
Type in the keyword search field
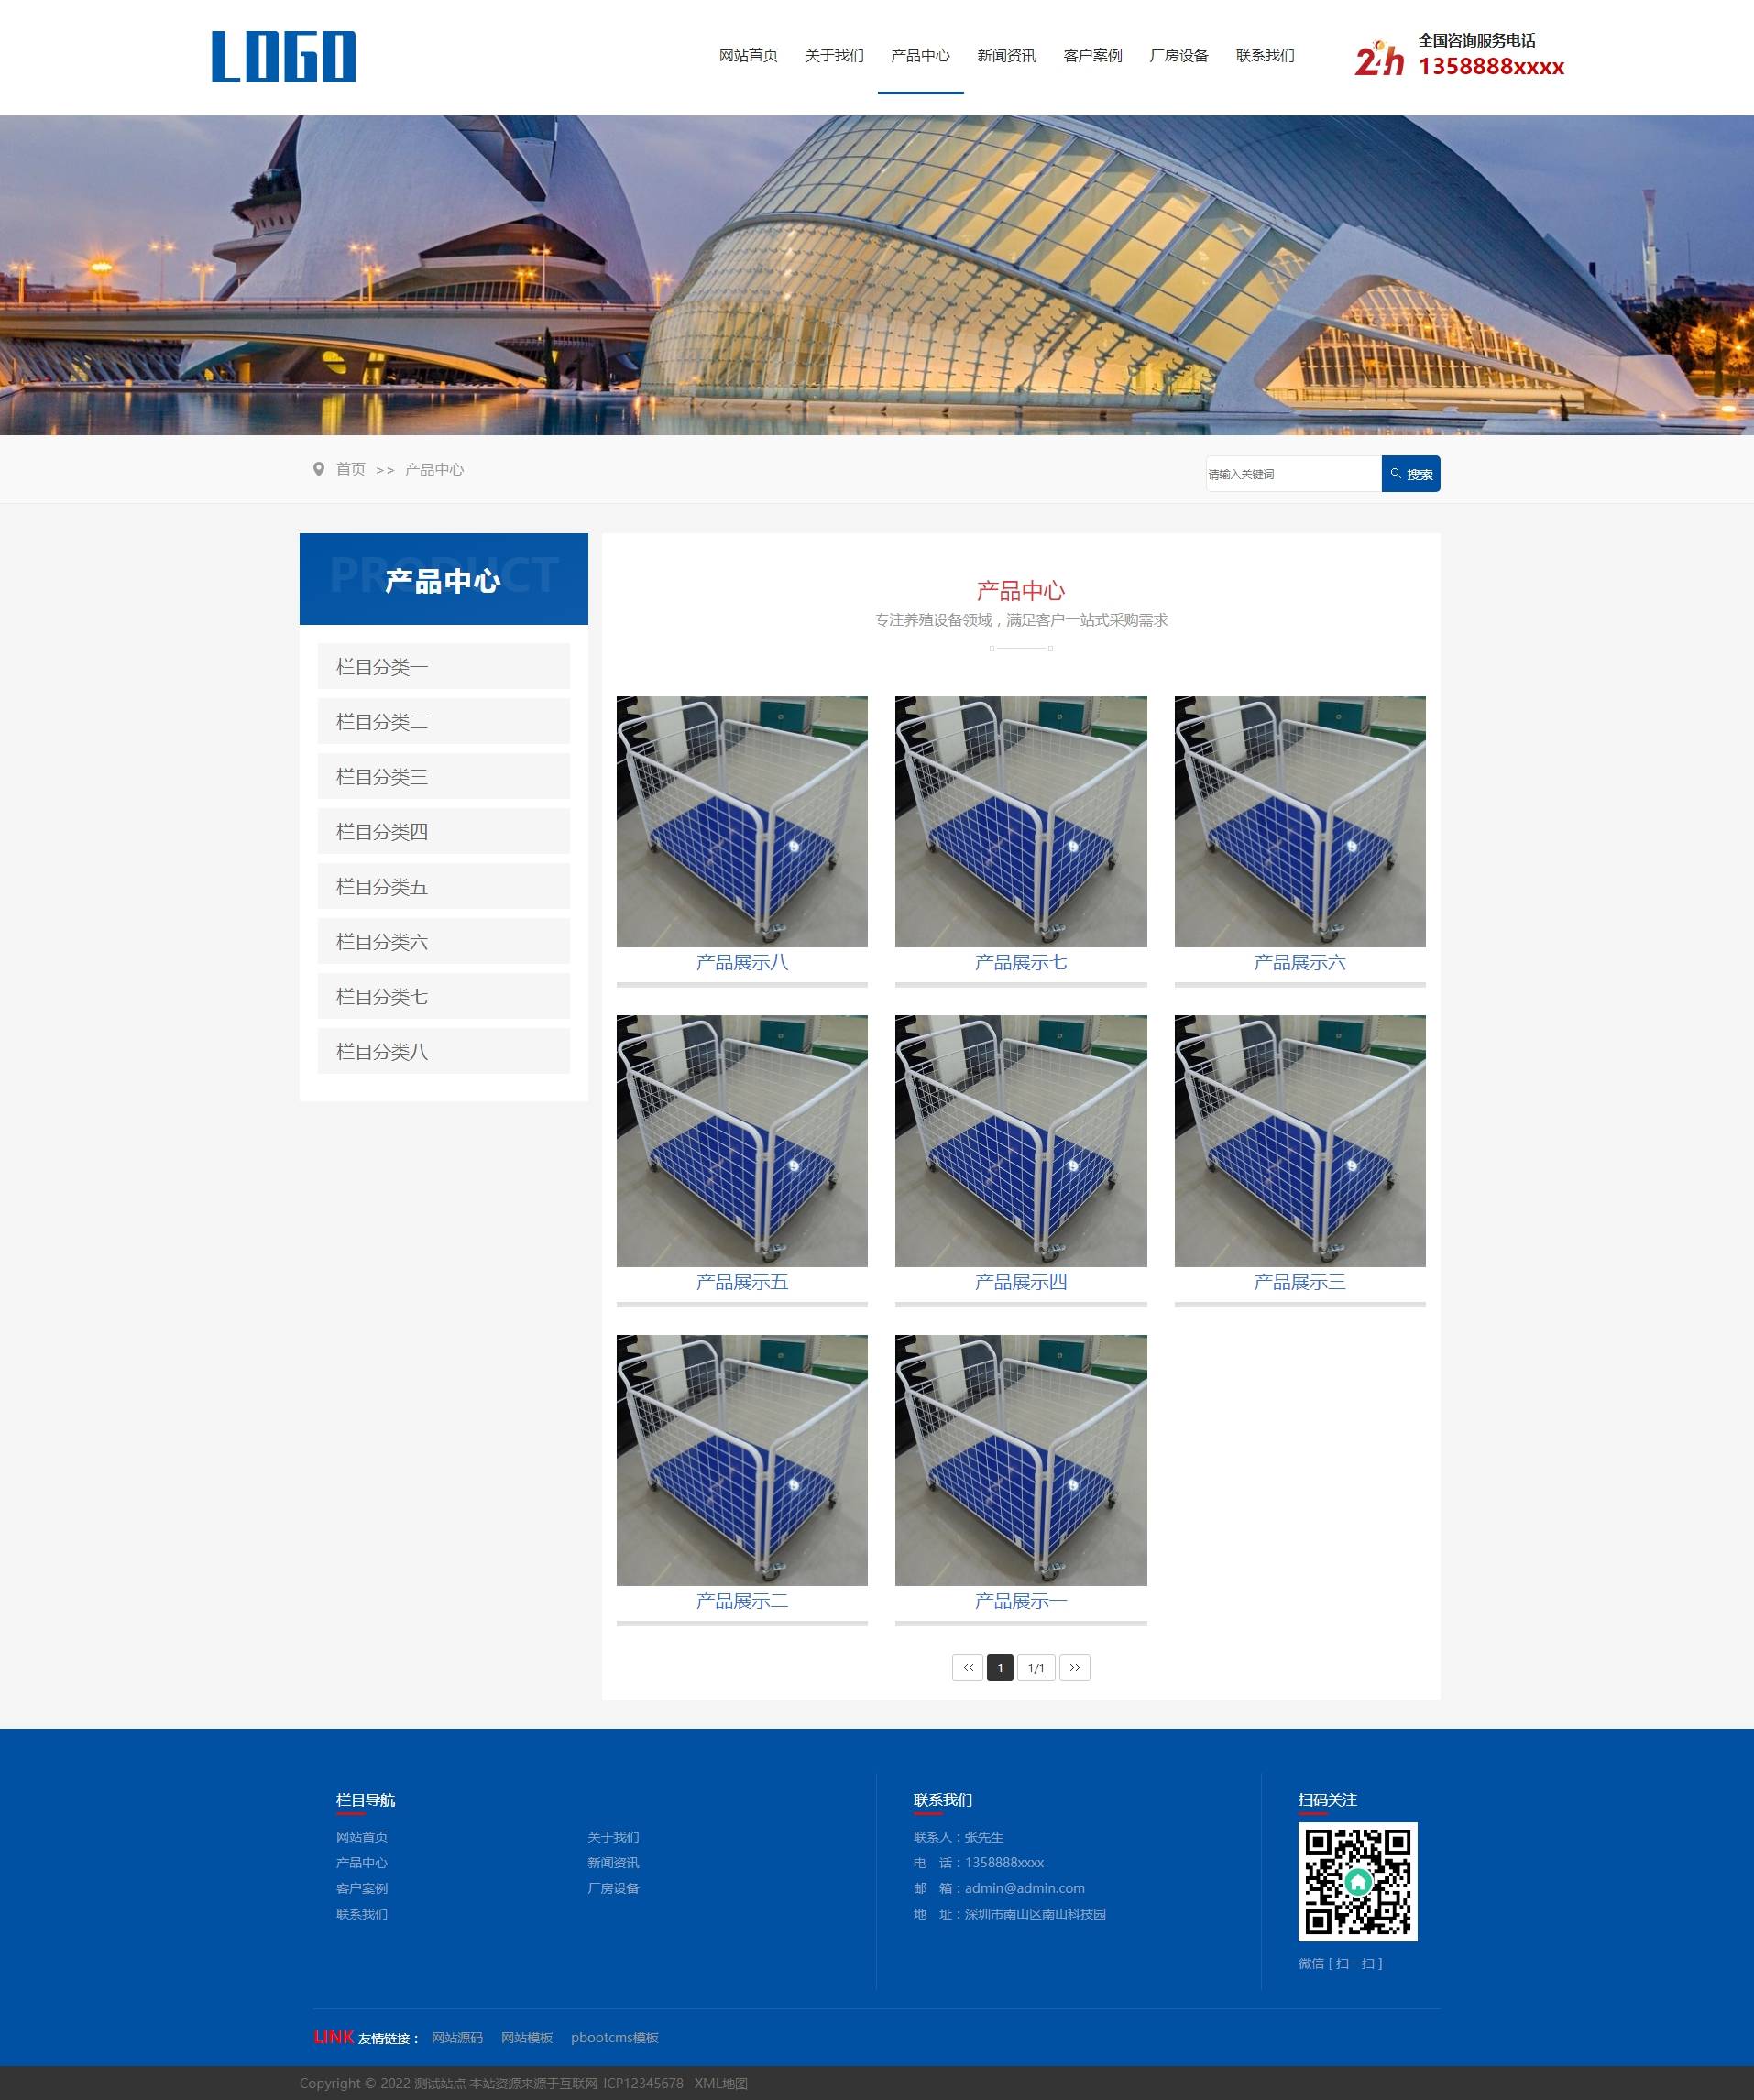click(x=1292, y=474)
